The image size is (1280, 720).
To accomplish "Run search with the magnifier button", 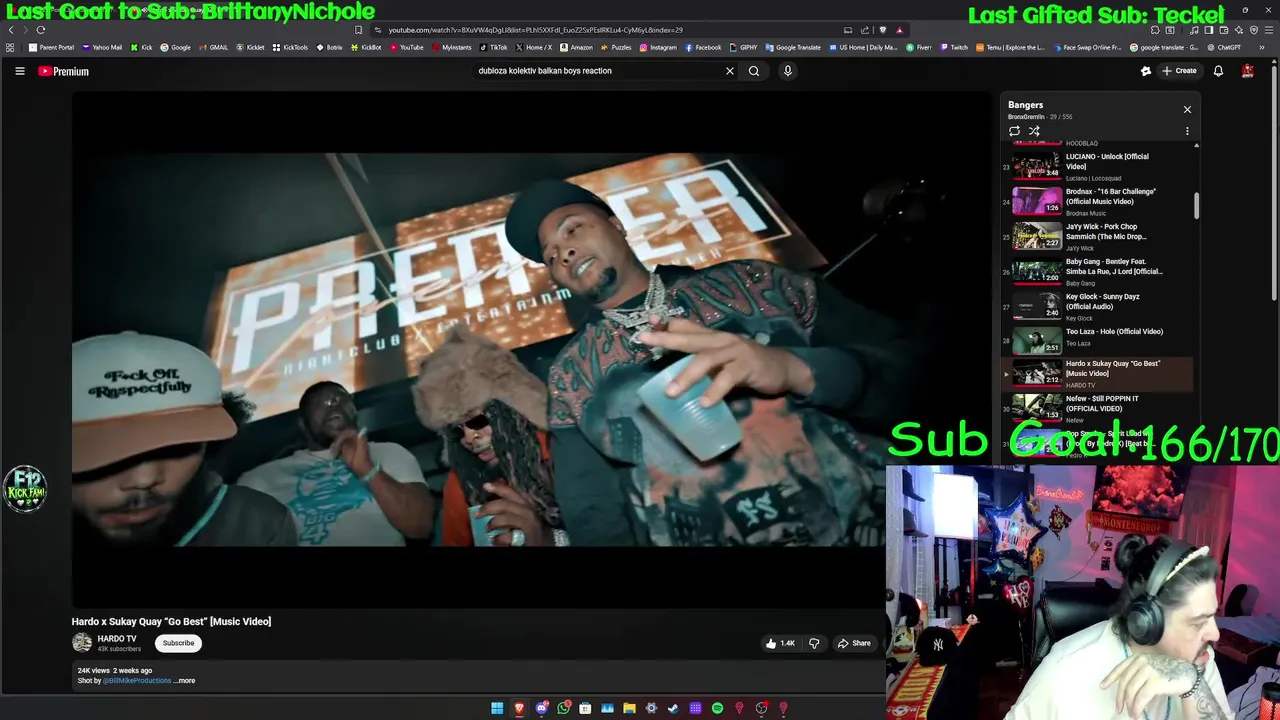I will [x=754, y=71].
